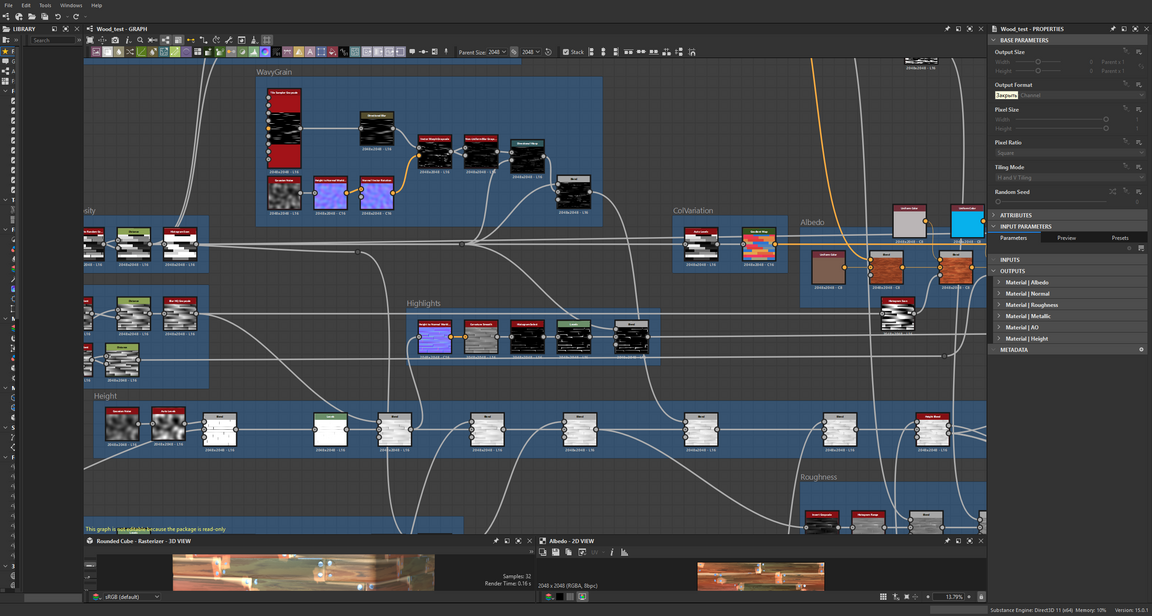This screenshot has height=616, width=1152.
Task: Click the magnifier search icon in graph toolbar
Action: click(x=140, y=41)
